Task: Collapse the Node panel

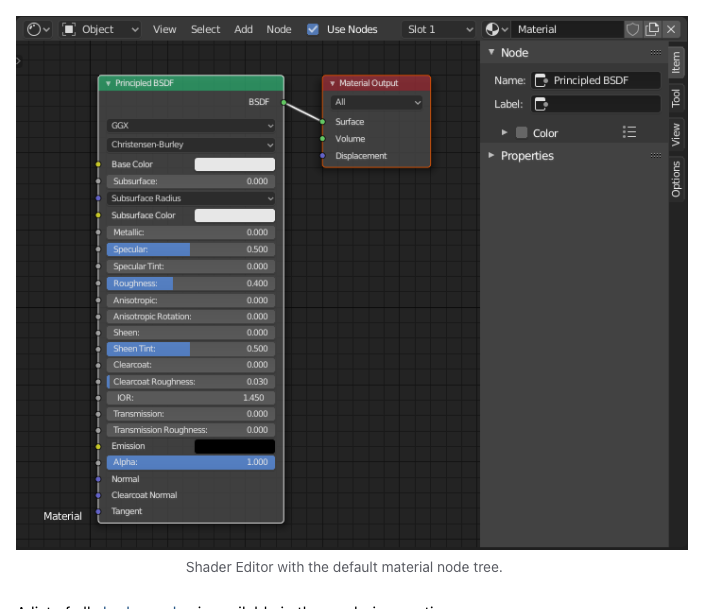Action: [x=492, y=52]
